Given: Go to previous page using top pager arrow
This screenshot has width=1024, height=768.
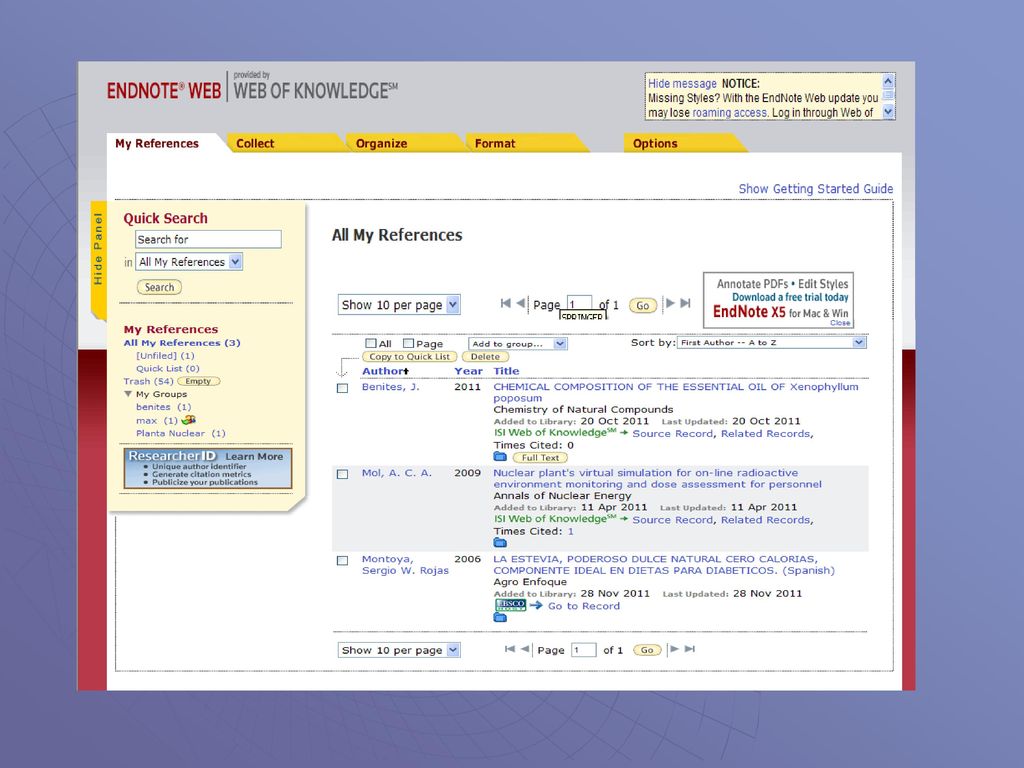Looking at the screenshot, I should (x=520, y=304).
